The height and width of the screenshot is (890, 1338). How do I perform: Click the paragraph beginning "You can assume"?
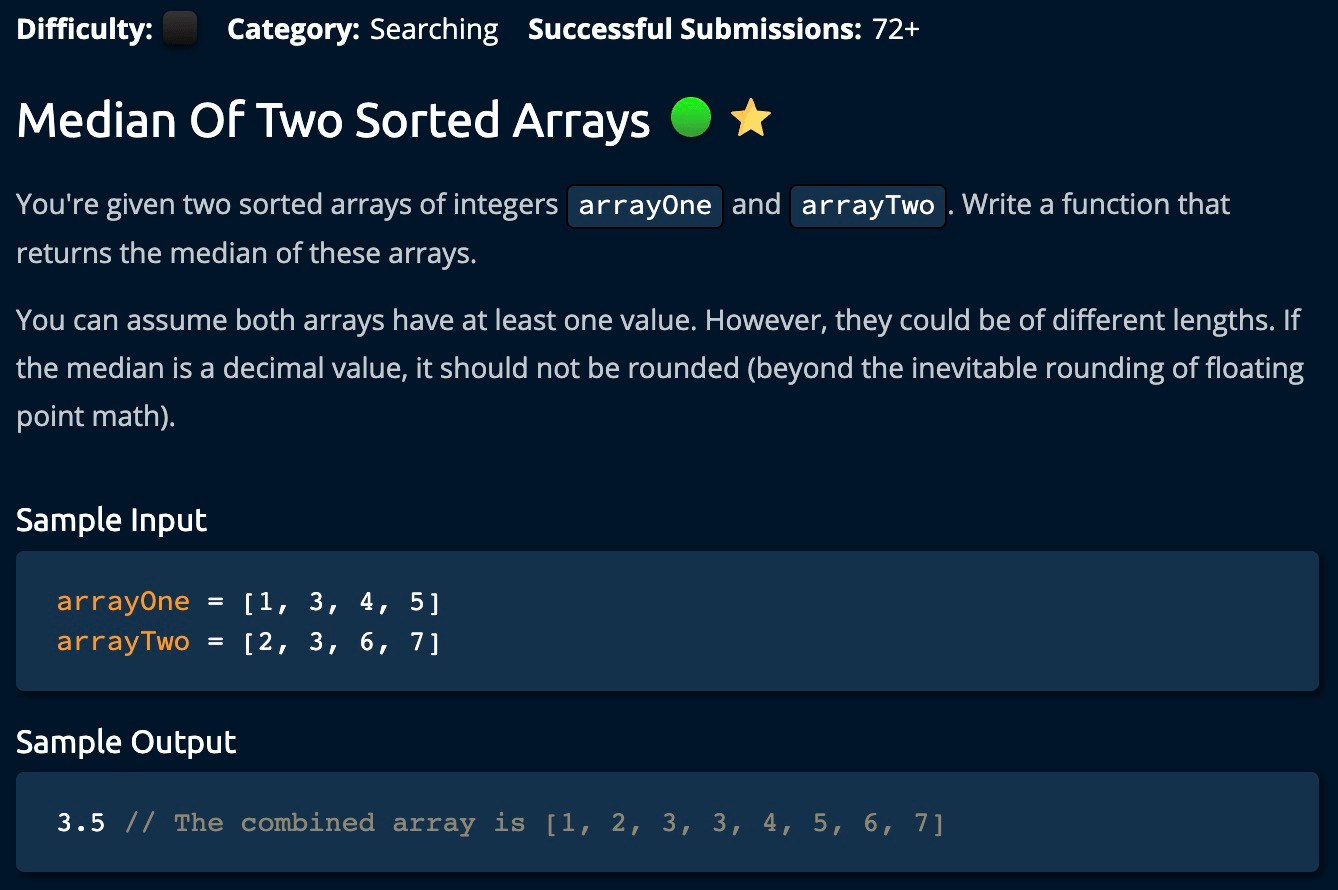660,368
